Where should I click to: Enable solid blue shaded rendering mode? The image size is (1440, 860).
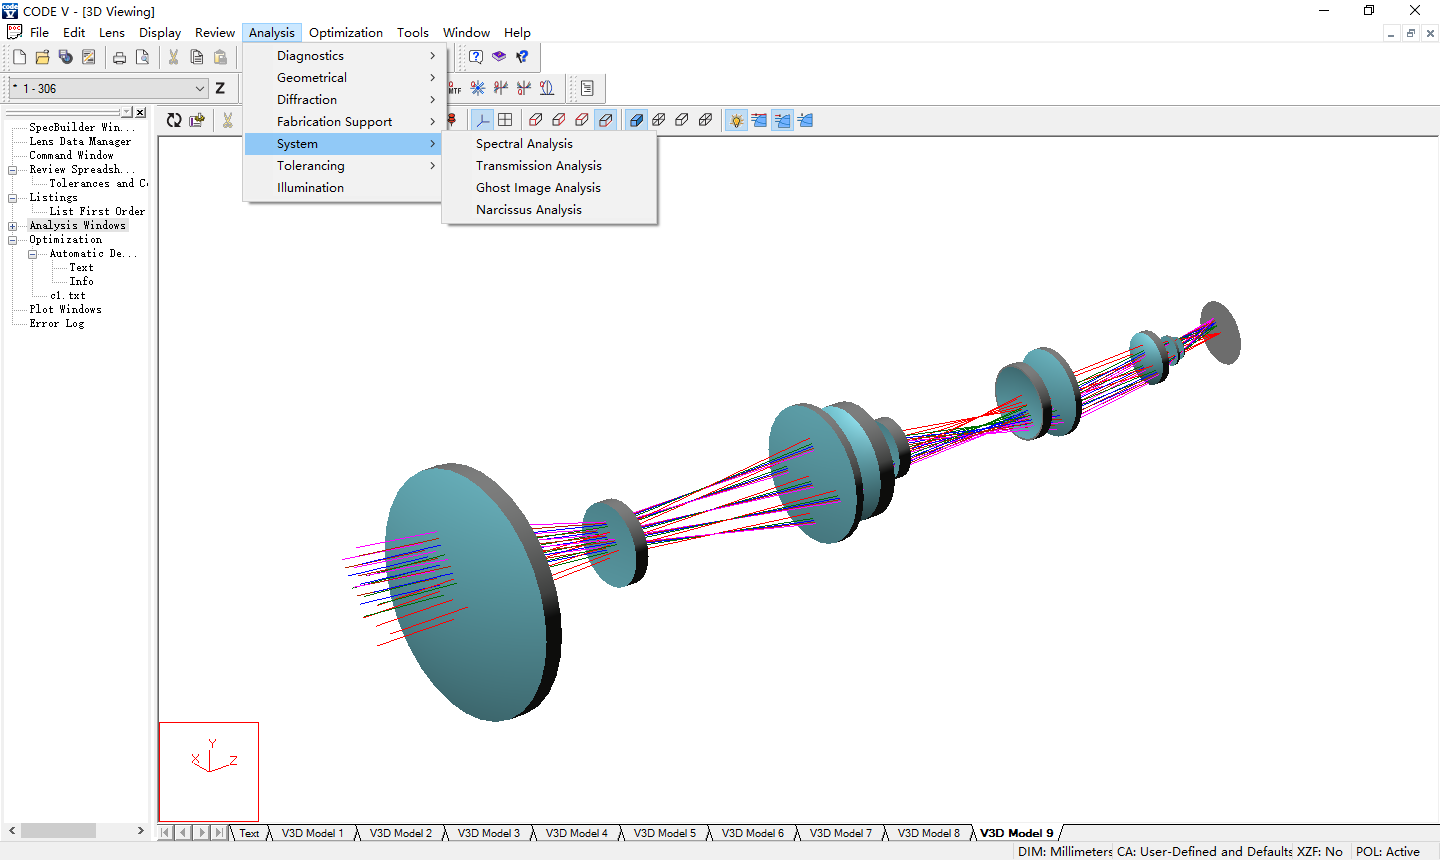click(x=636, y=120)
